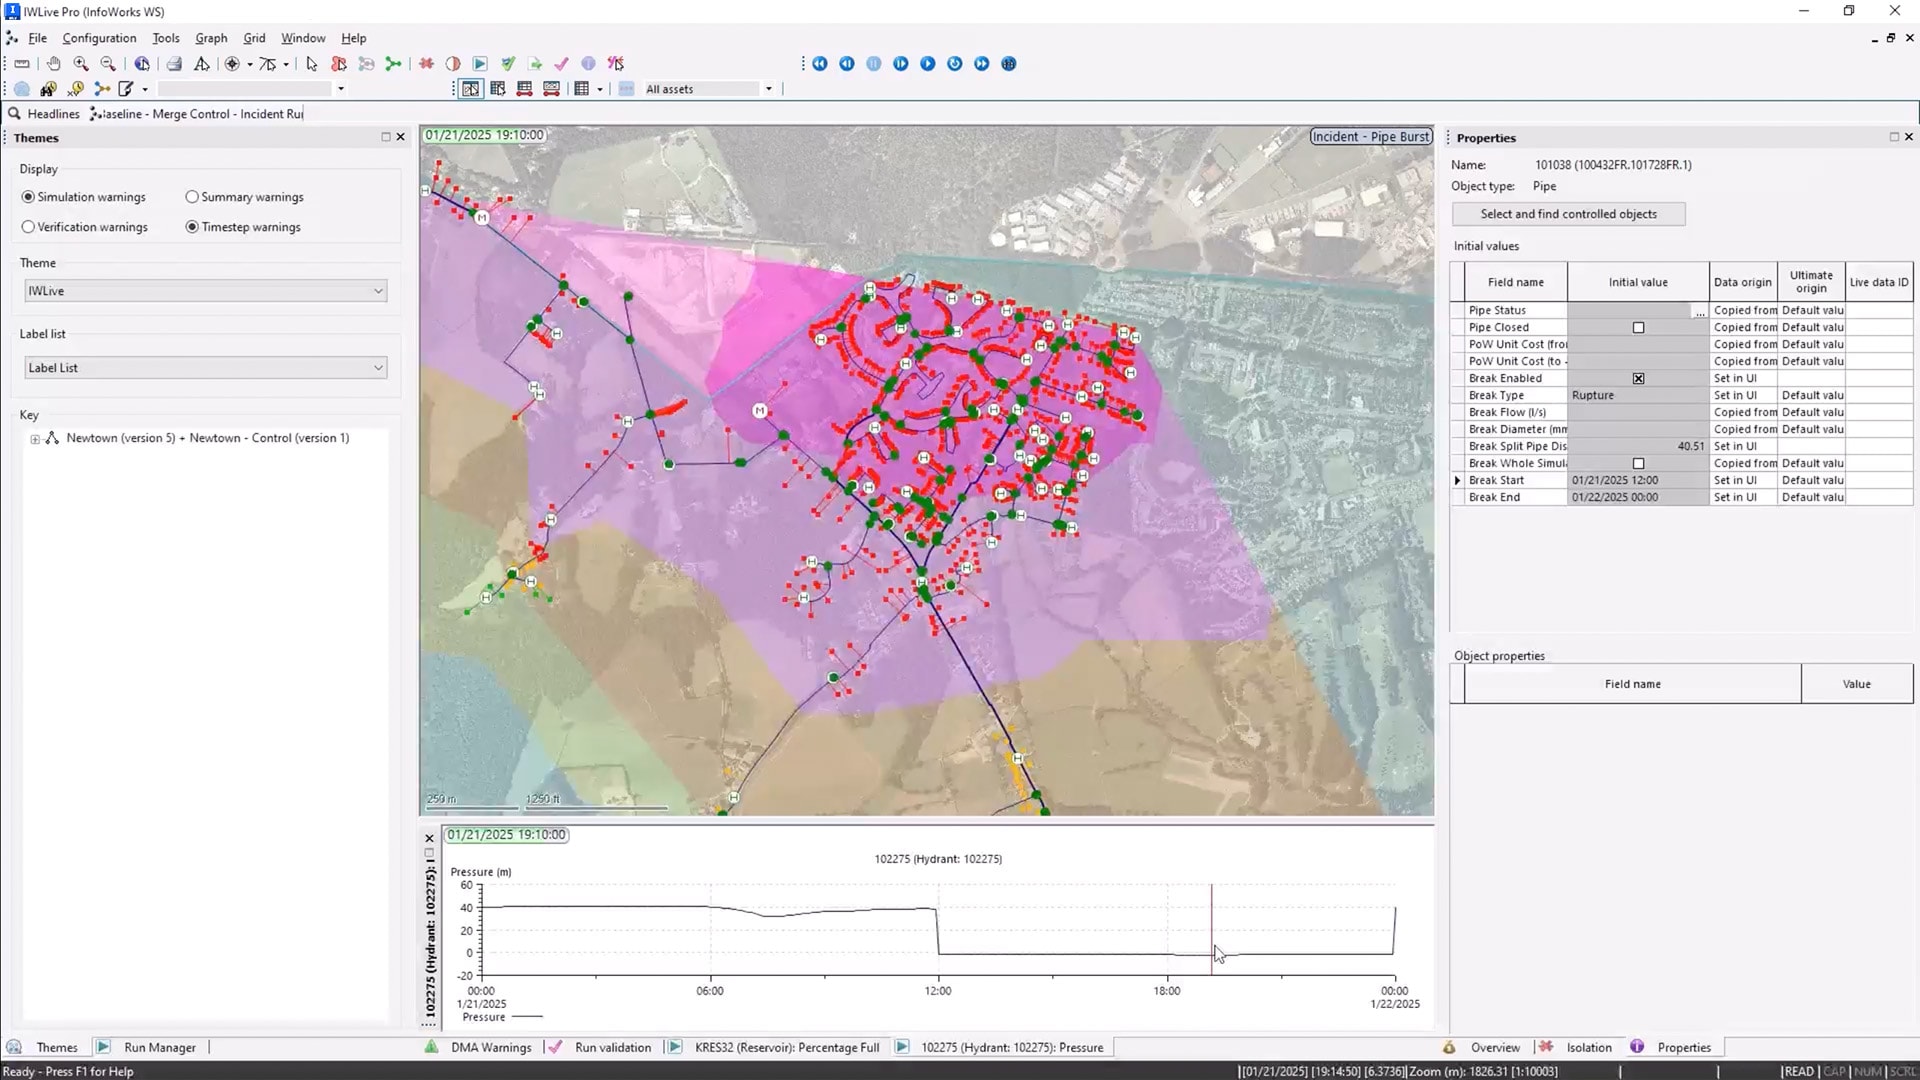Click the Break End date value field
This screenshot has height=1080, width=1920.
pos(1637,497)
